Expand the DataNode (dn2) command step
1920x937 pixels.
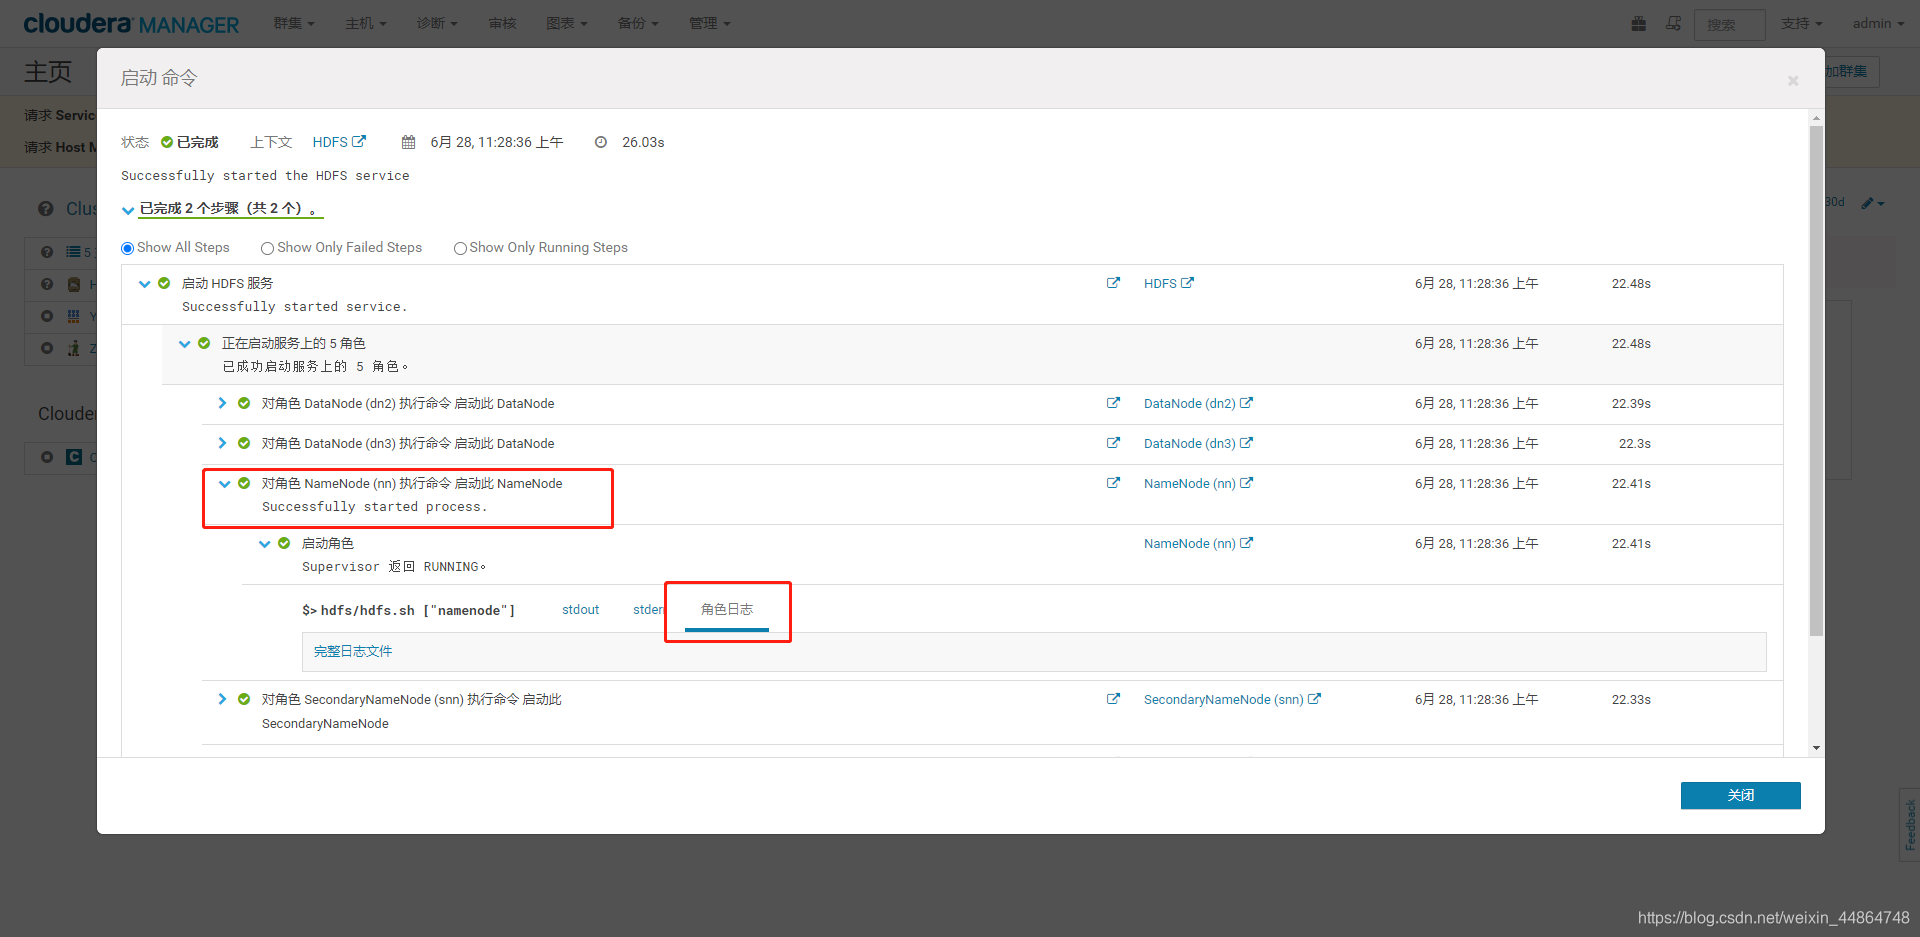click(222, 403)
